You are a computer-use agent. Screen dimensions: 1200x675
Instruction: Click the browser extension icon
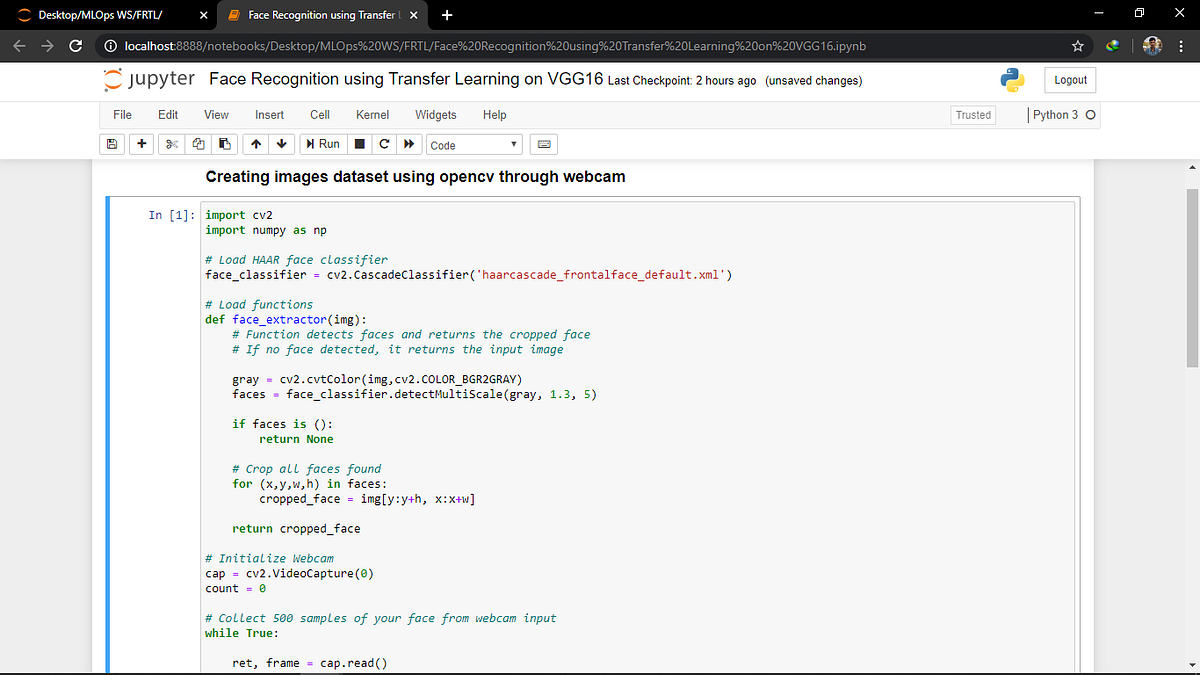(x=1113, y=46)
